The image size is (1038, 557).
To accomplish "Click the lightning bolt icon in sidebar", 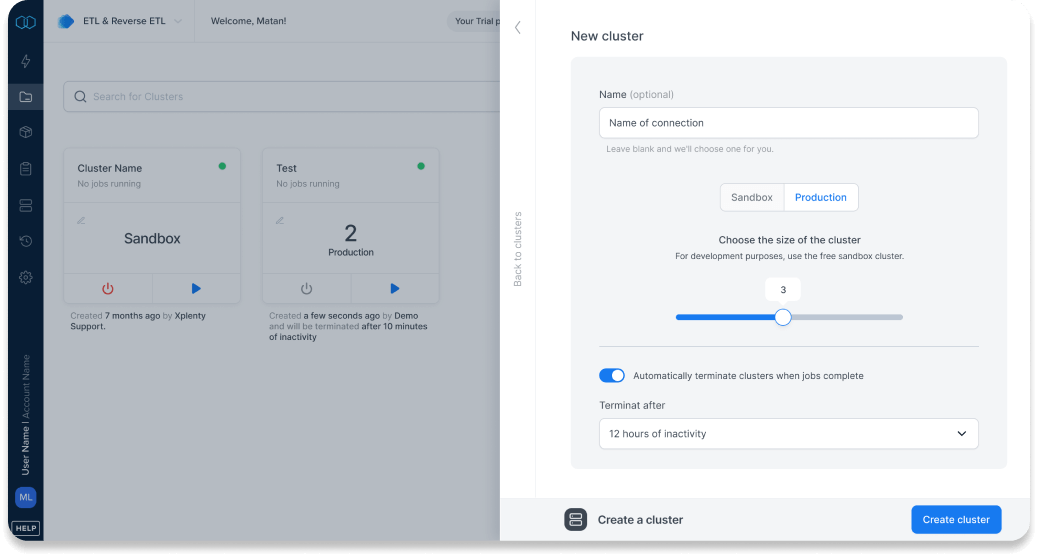I will click(x=26, y=61).
